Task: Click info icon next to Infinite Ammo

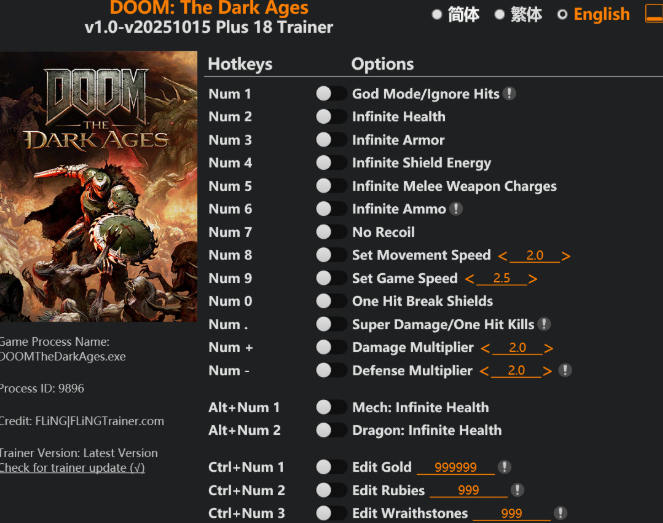Action: (456, 208)
